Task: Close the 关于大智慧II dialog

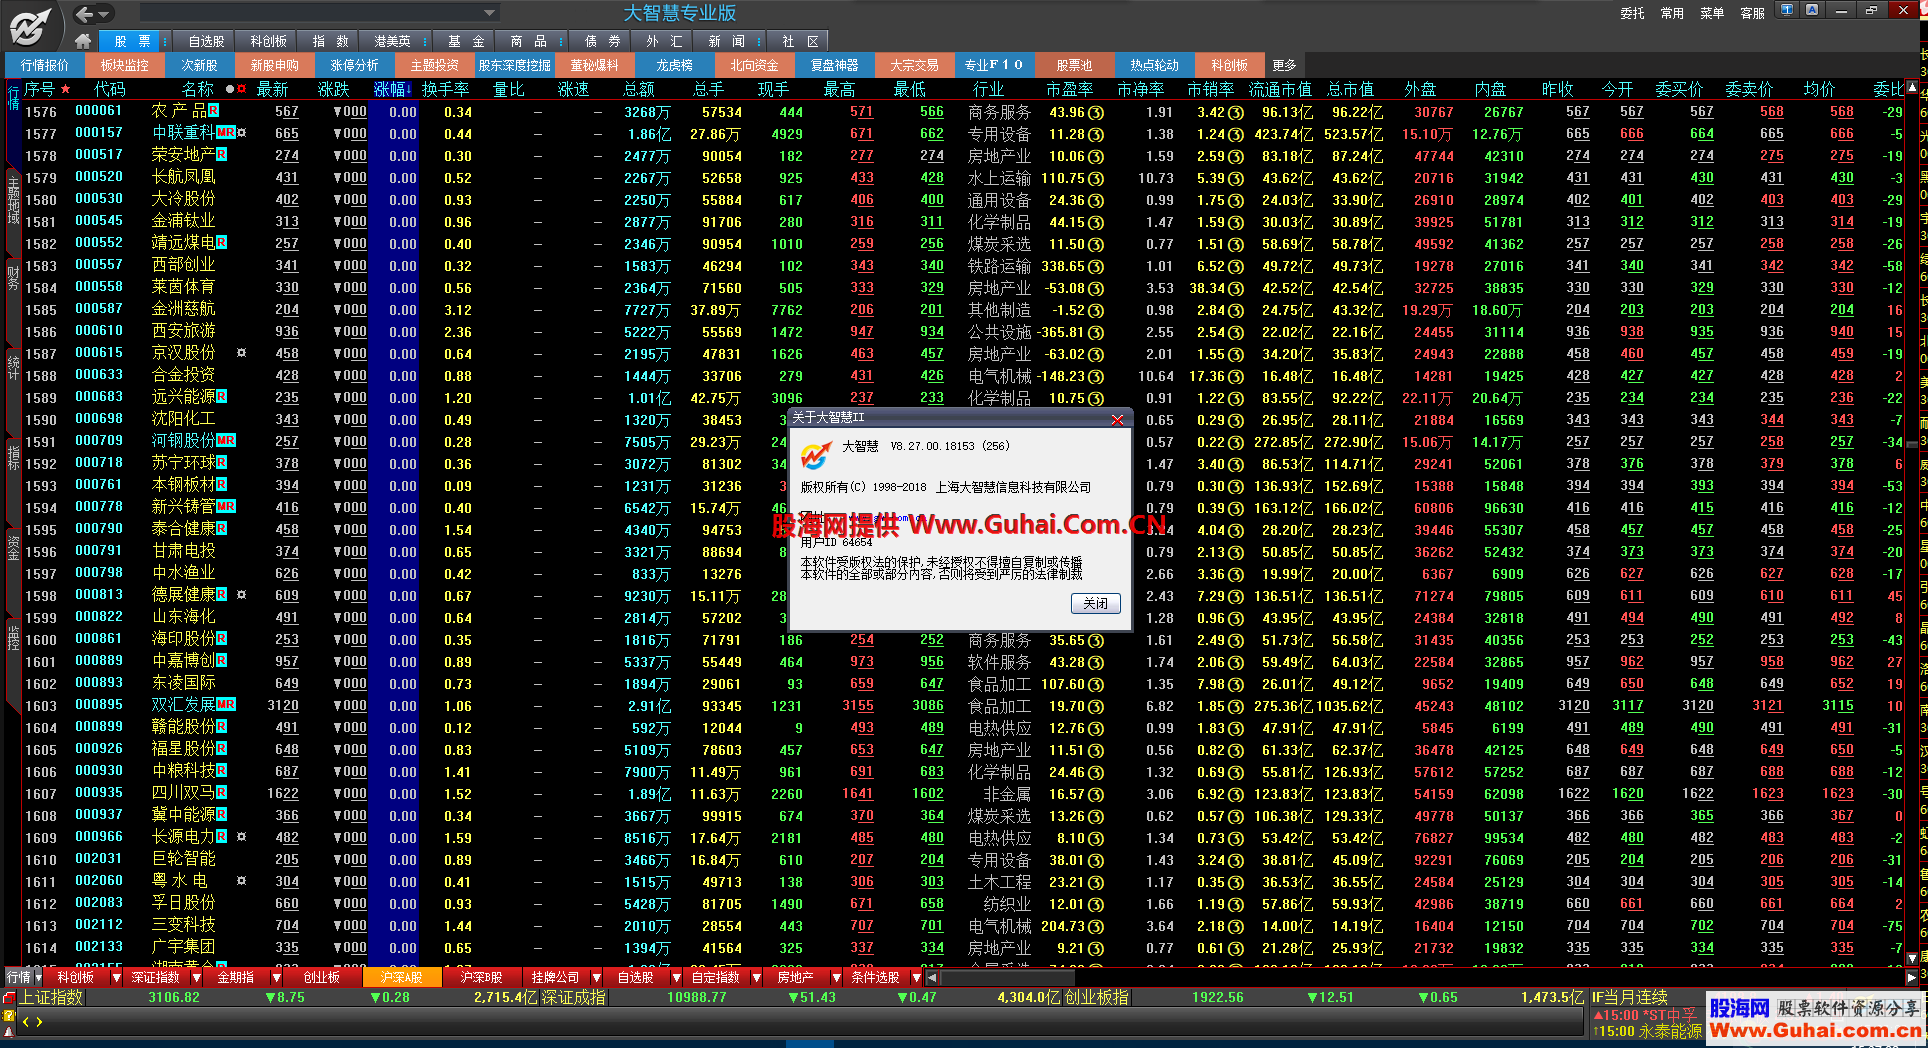Action: pyautogui.click(x=1117, y=419)
